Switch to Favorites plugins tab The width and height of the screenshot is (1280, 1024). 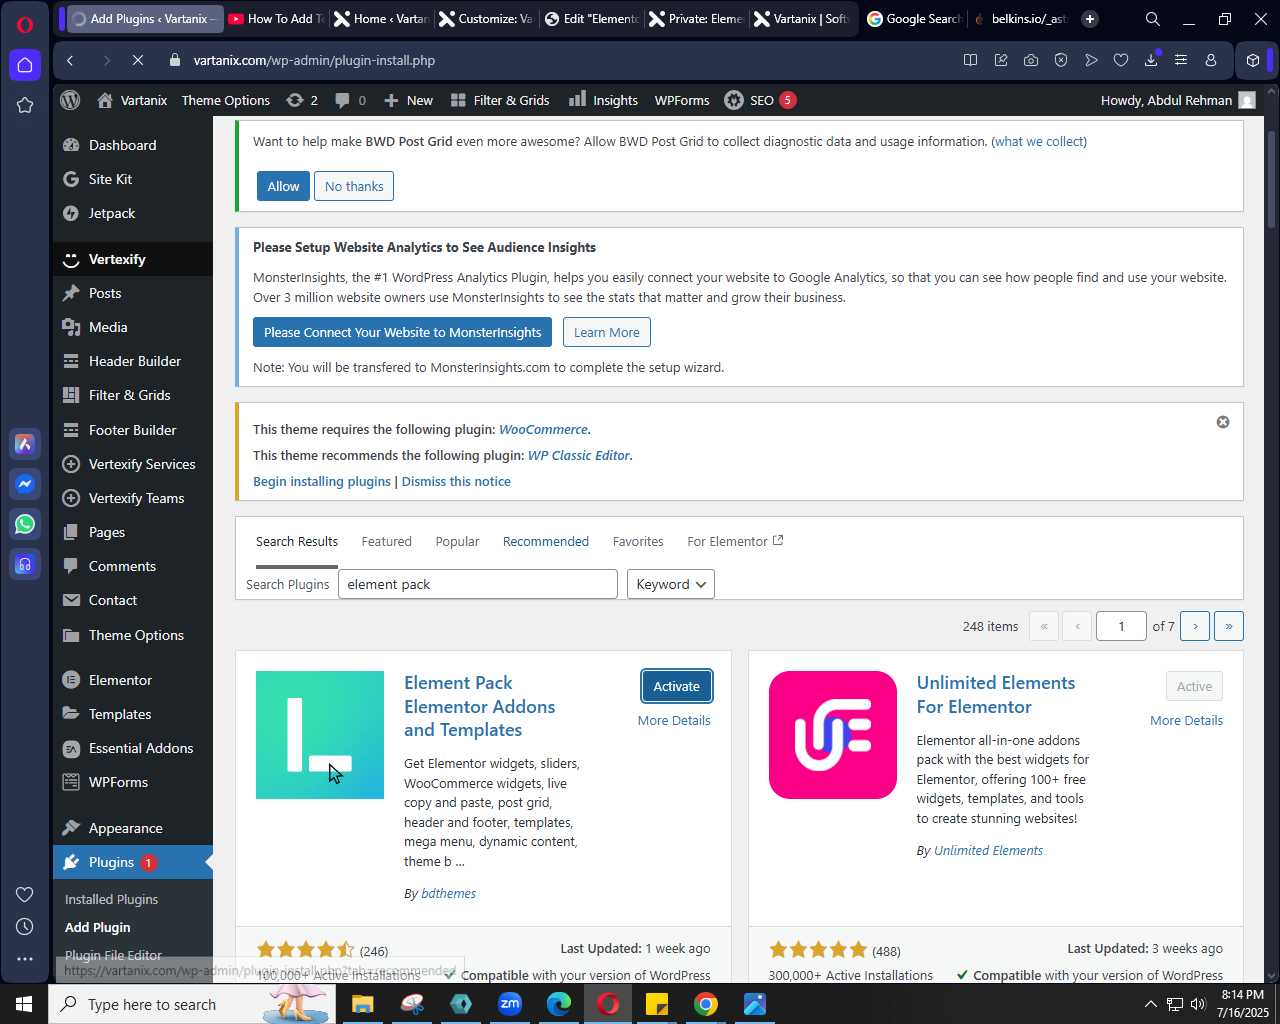point(638,541)
